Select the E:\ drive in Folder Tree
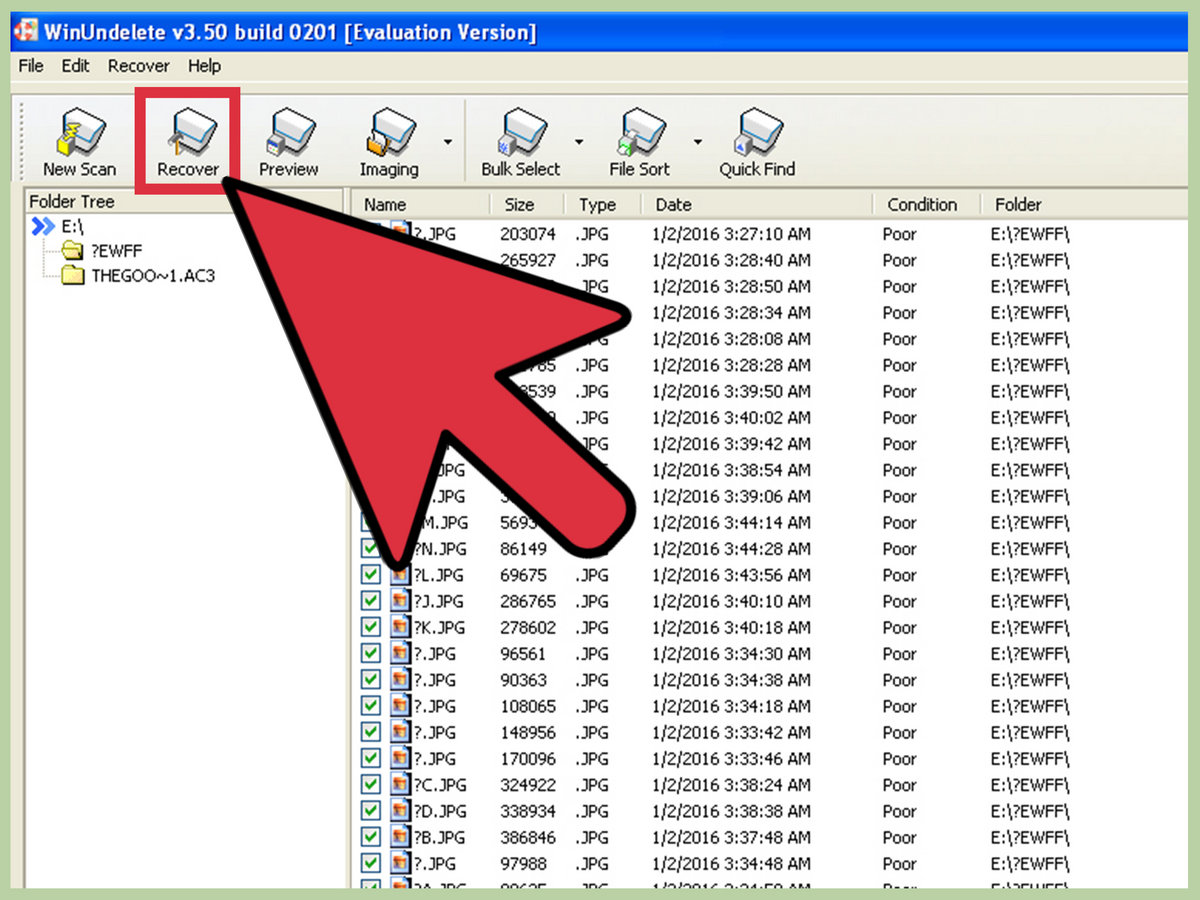This screenshot has width=1200, height=900. pos(72,227)
